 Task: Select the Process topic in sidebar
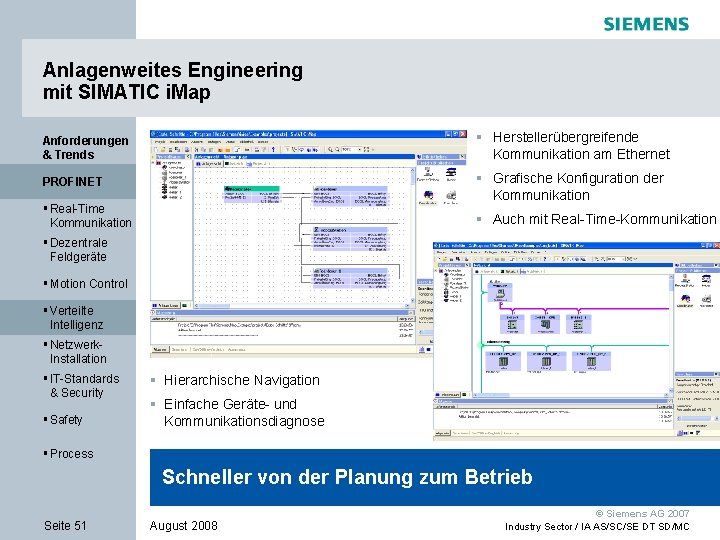click(x=71, y=454)
